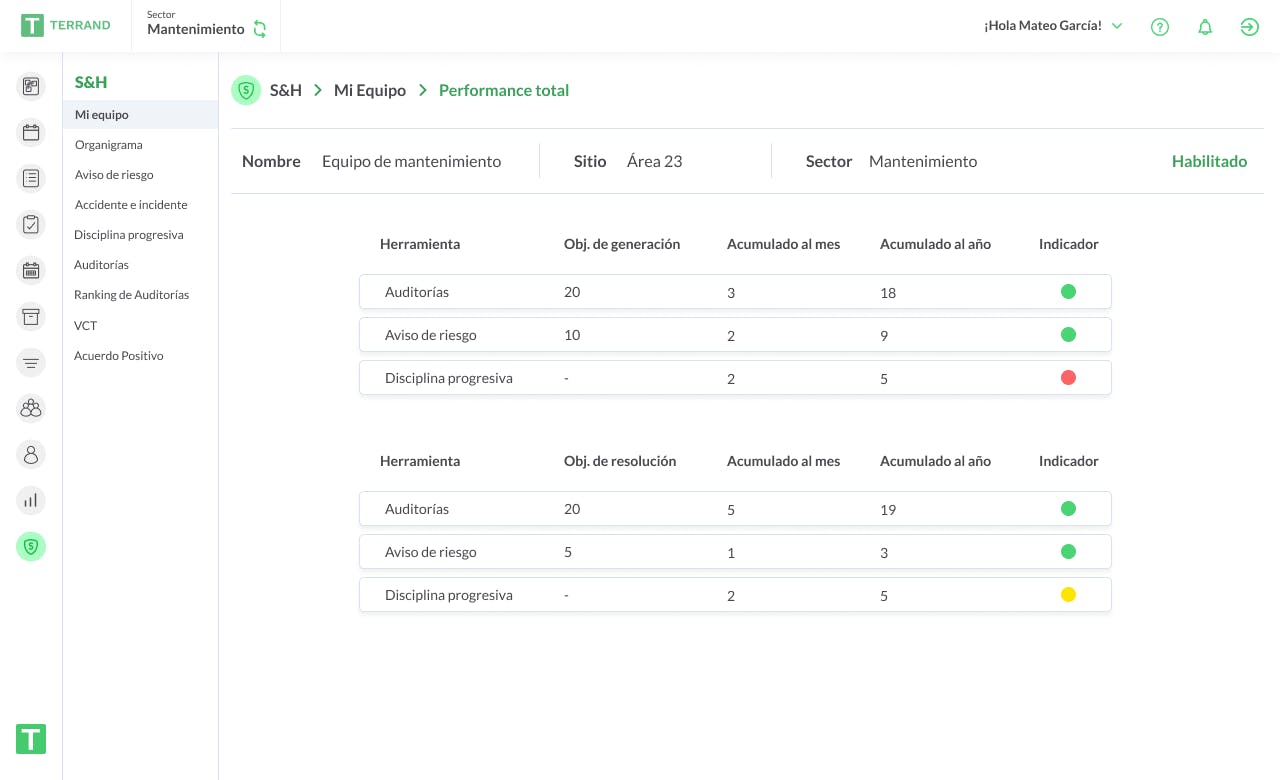Screen dimensions: 1280x780
Task: Click green indicator in resolution Auditorías row
Action: (1068, 509)
